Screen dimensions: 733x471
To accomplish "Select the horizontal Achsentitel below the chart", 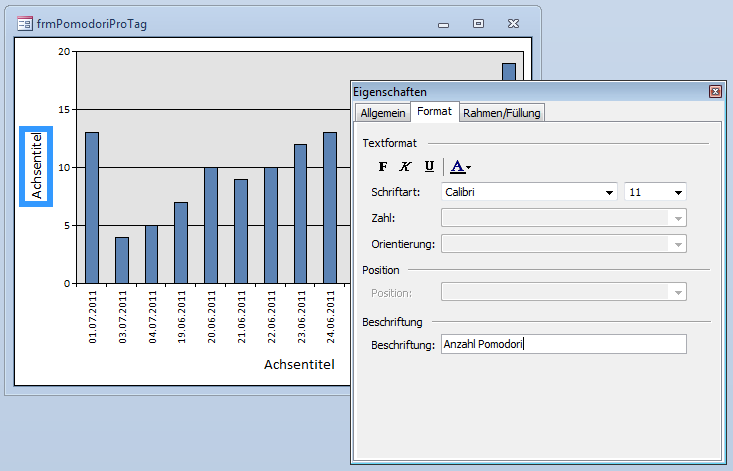I will point(299,364).
